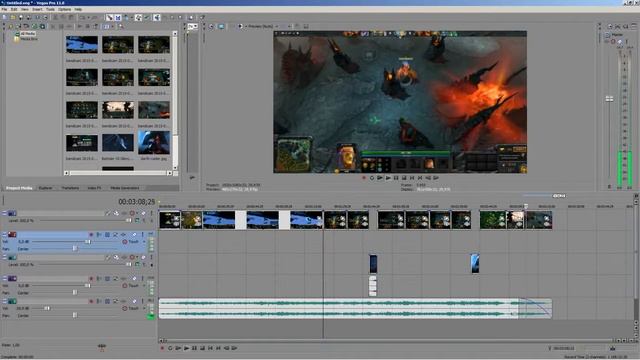The image size is (640, 360).
Task: Open the Project Media views dropdown
Action: [107, 27]
